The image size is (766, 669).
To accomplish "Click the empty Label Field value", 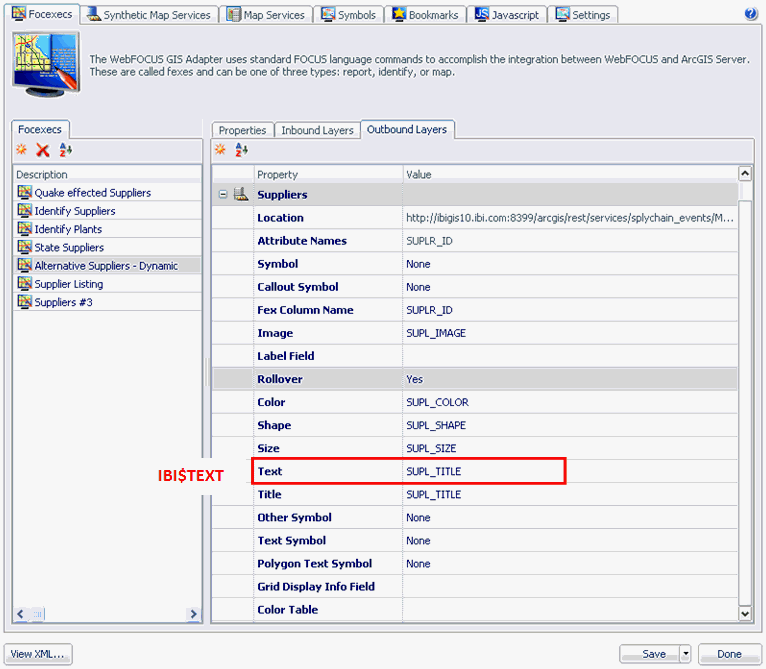I will pyautogui.click(x=570, y=356).
